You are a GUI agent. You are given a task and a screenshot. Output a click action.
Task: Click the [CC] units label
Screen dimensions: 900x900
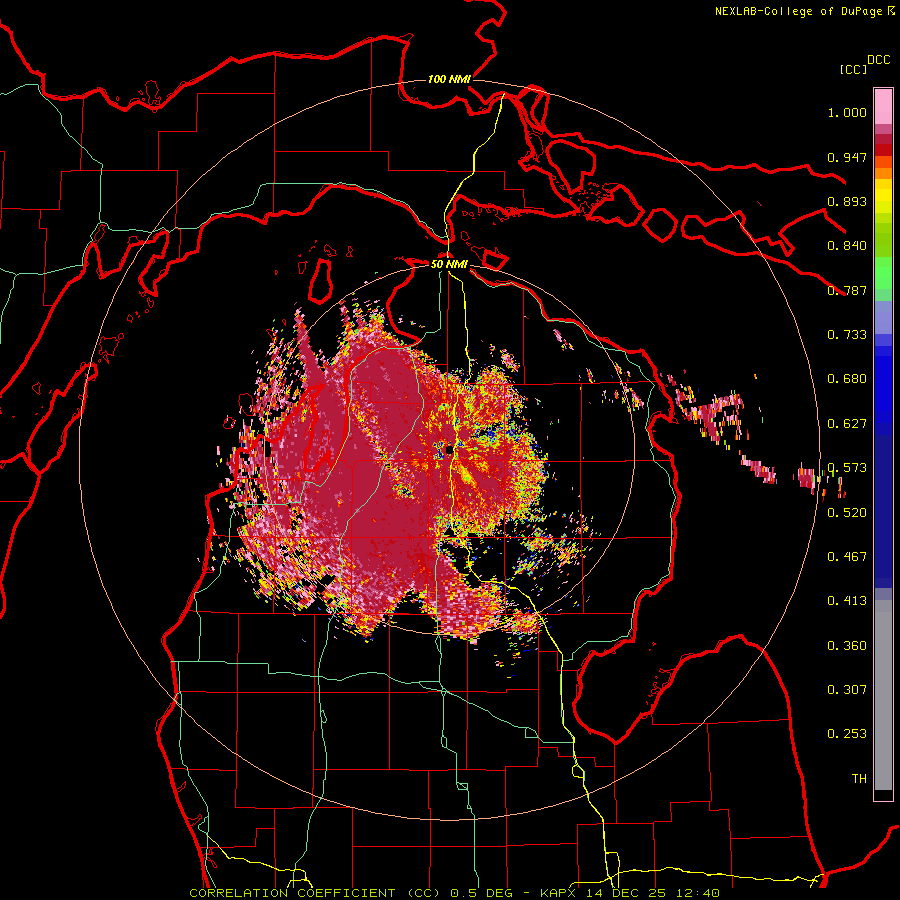click(853, 69)
